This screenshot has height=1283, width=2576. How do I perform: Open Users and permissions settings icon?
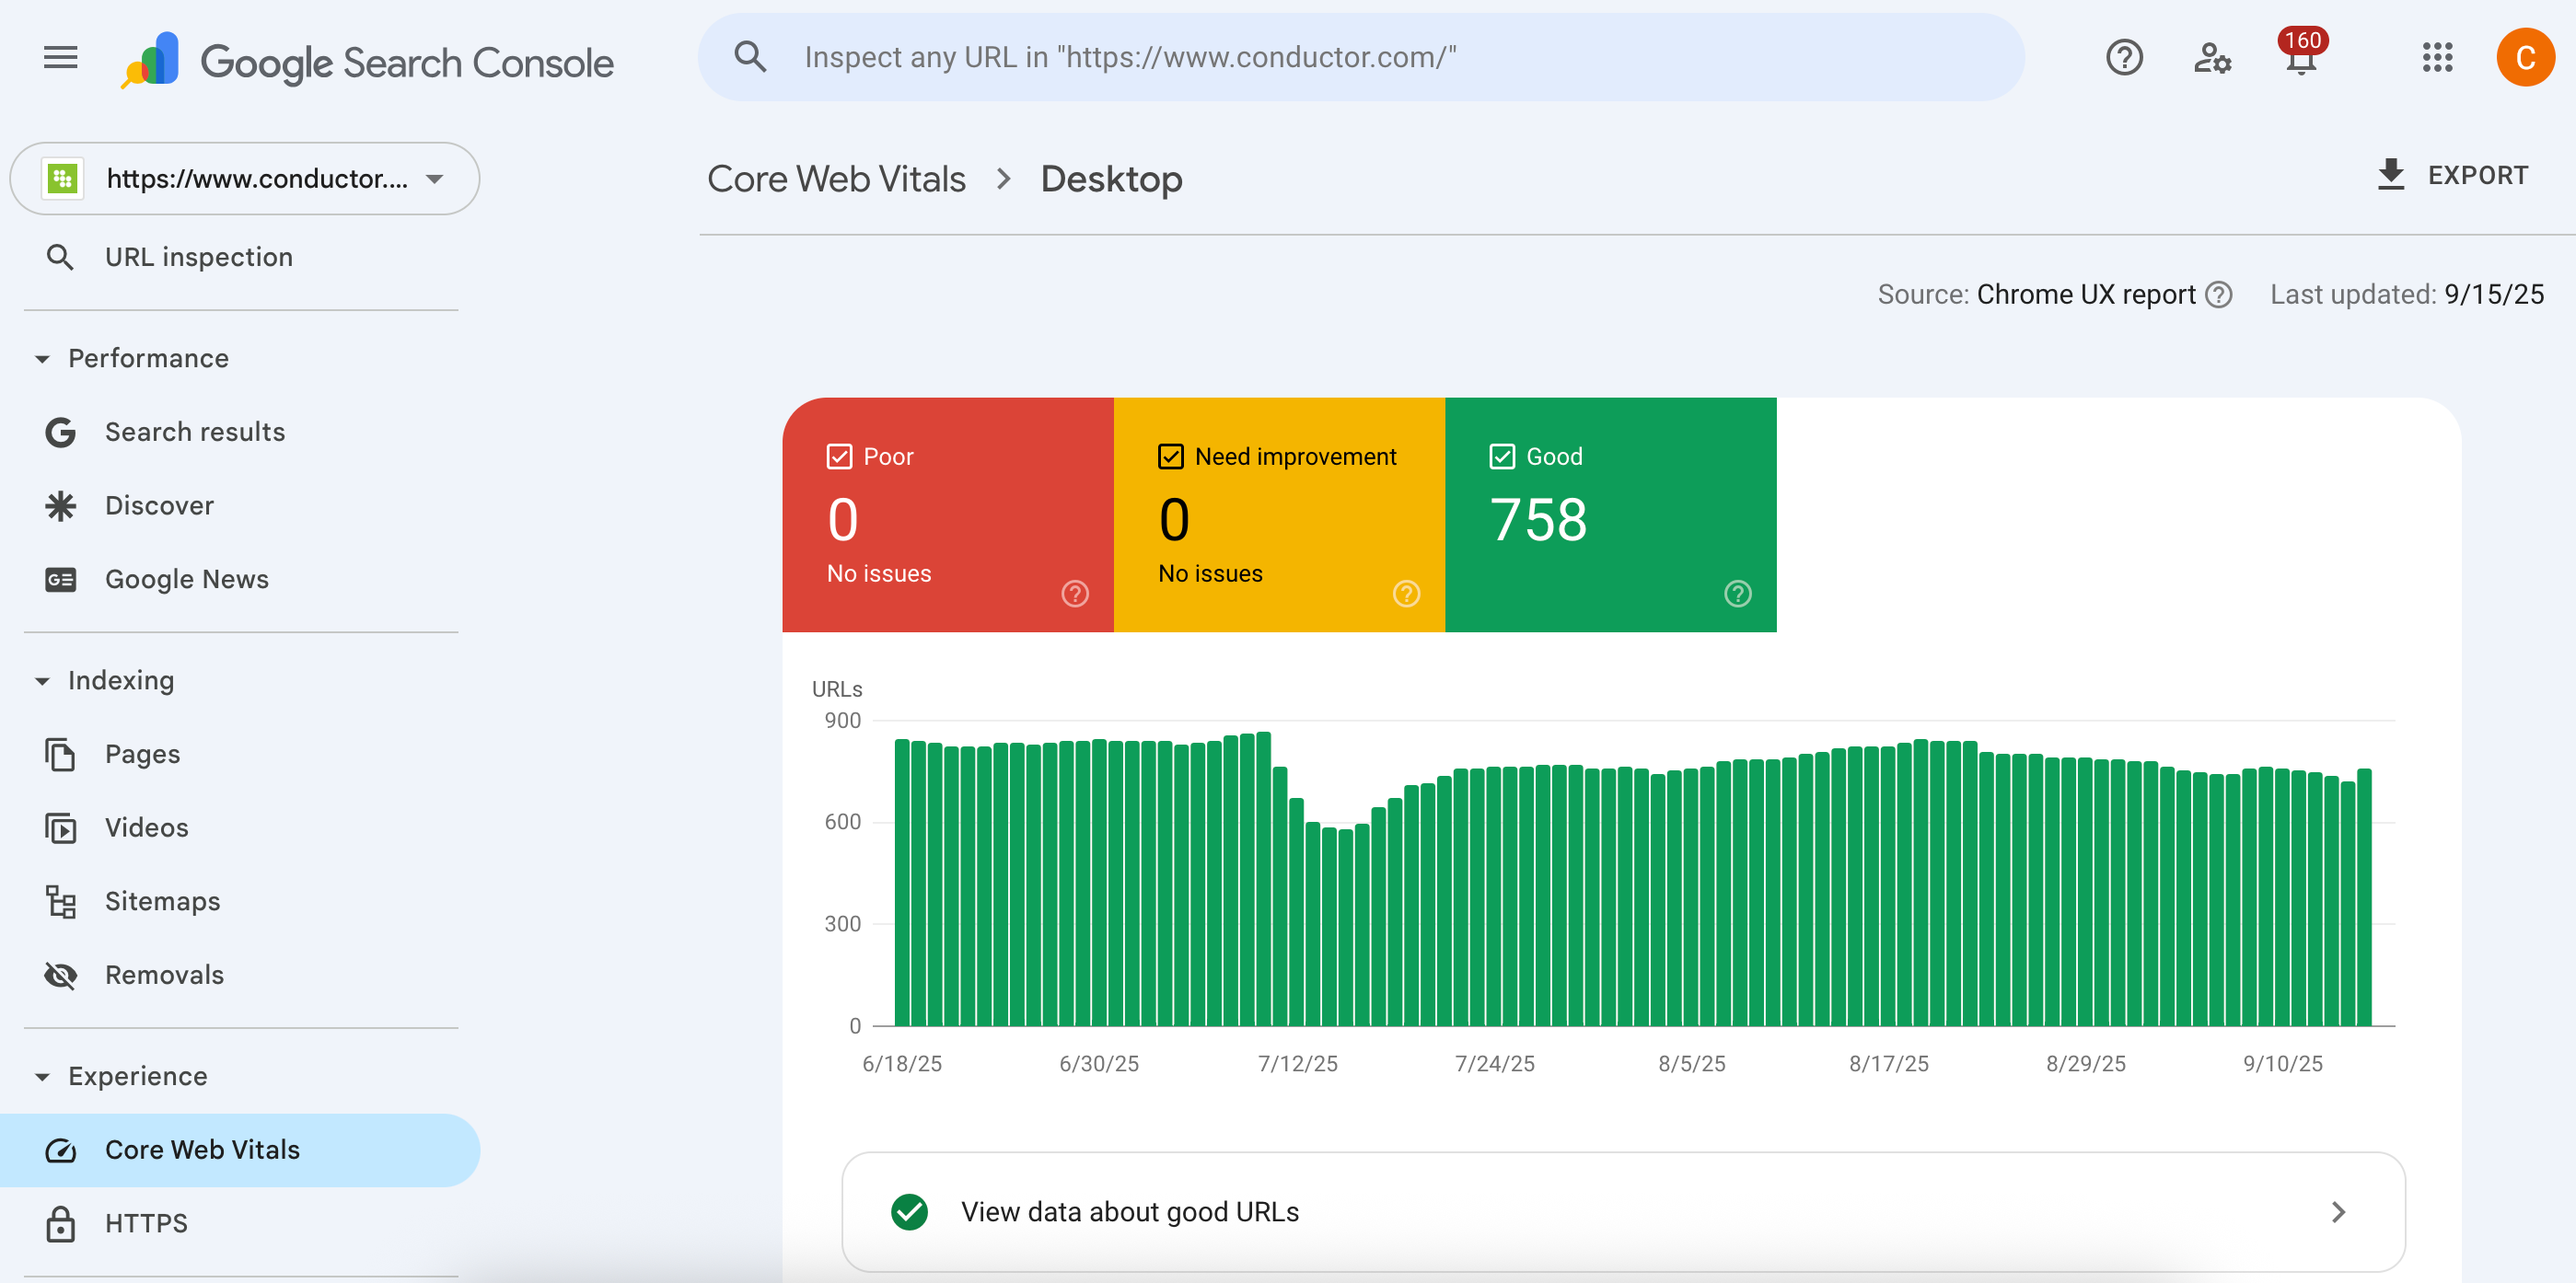[x=2212, y=58]
